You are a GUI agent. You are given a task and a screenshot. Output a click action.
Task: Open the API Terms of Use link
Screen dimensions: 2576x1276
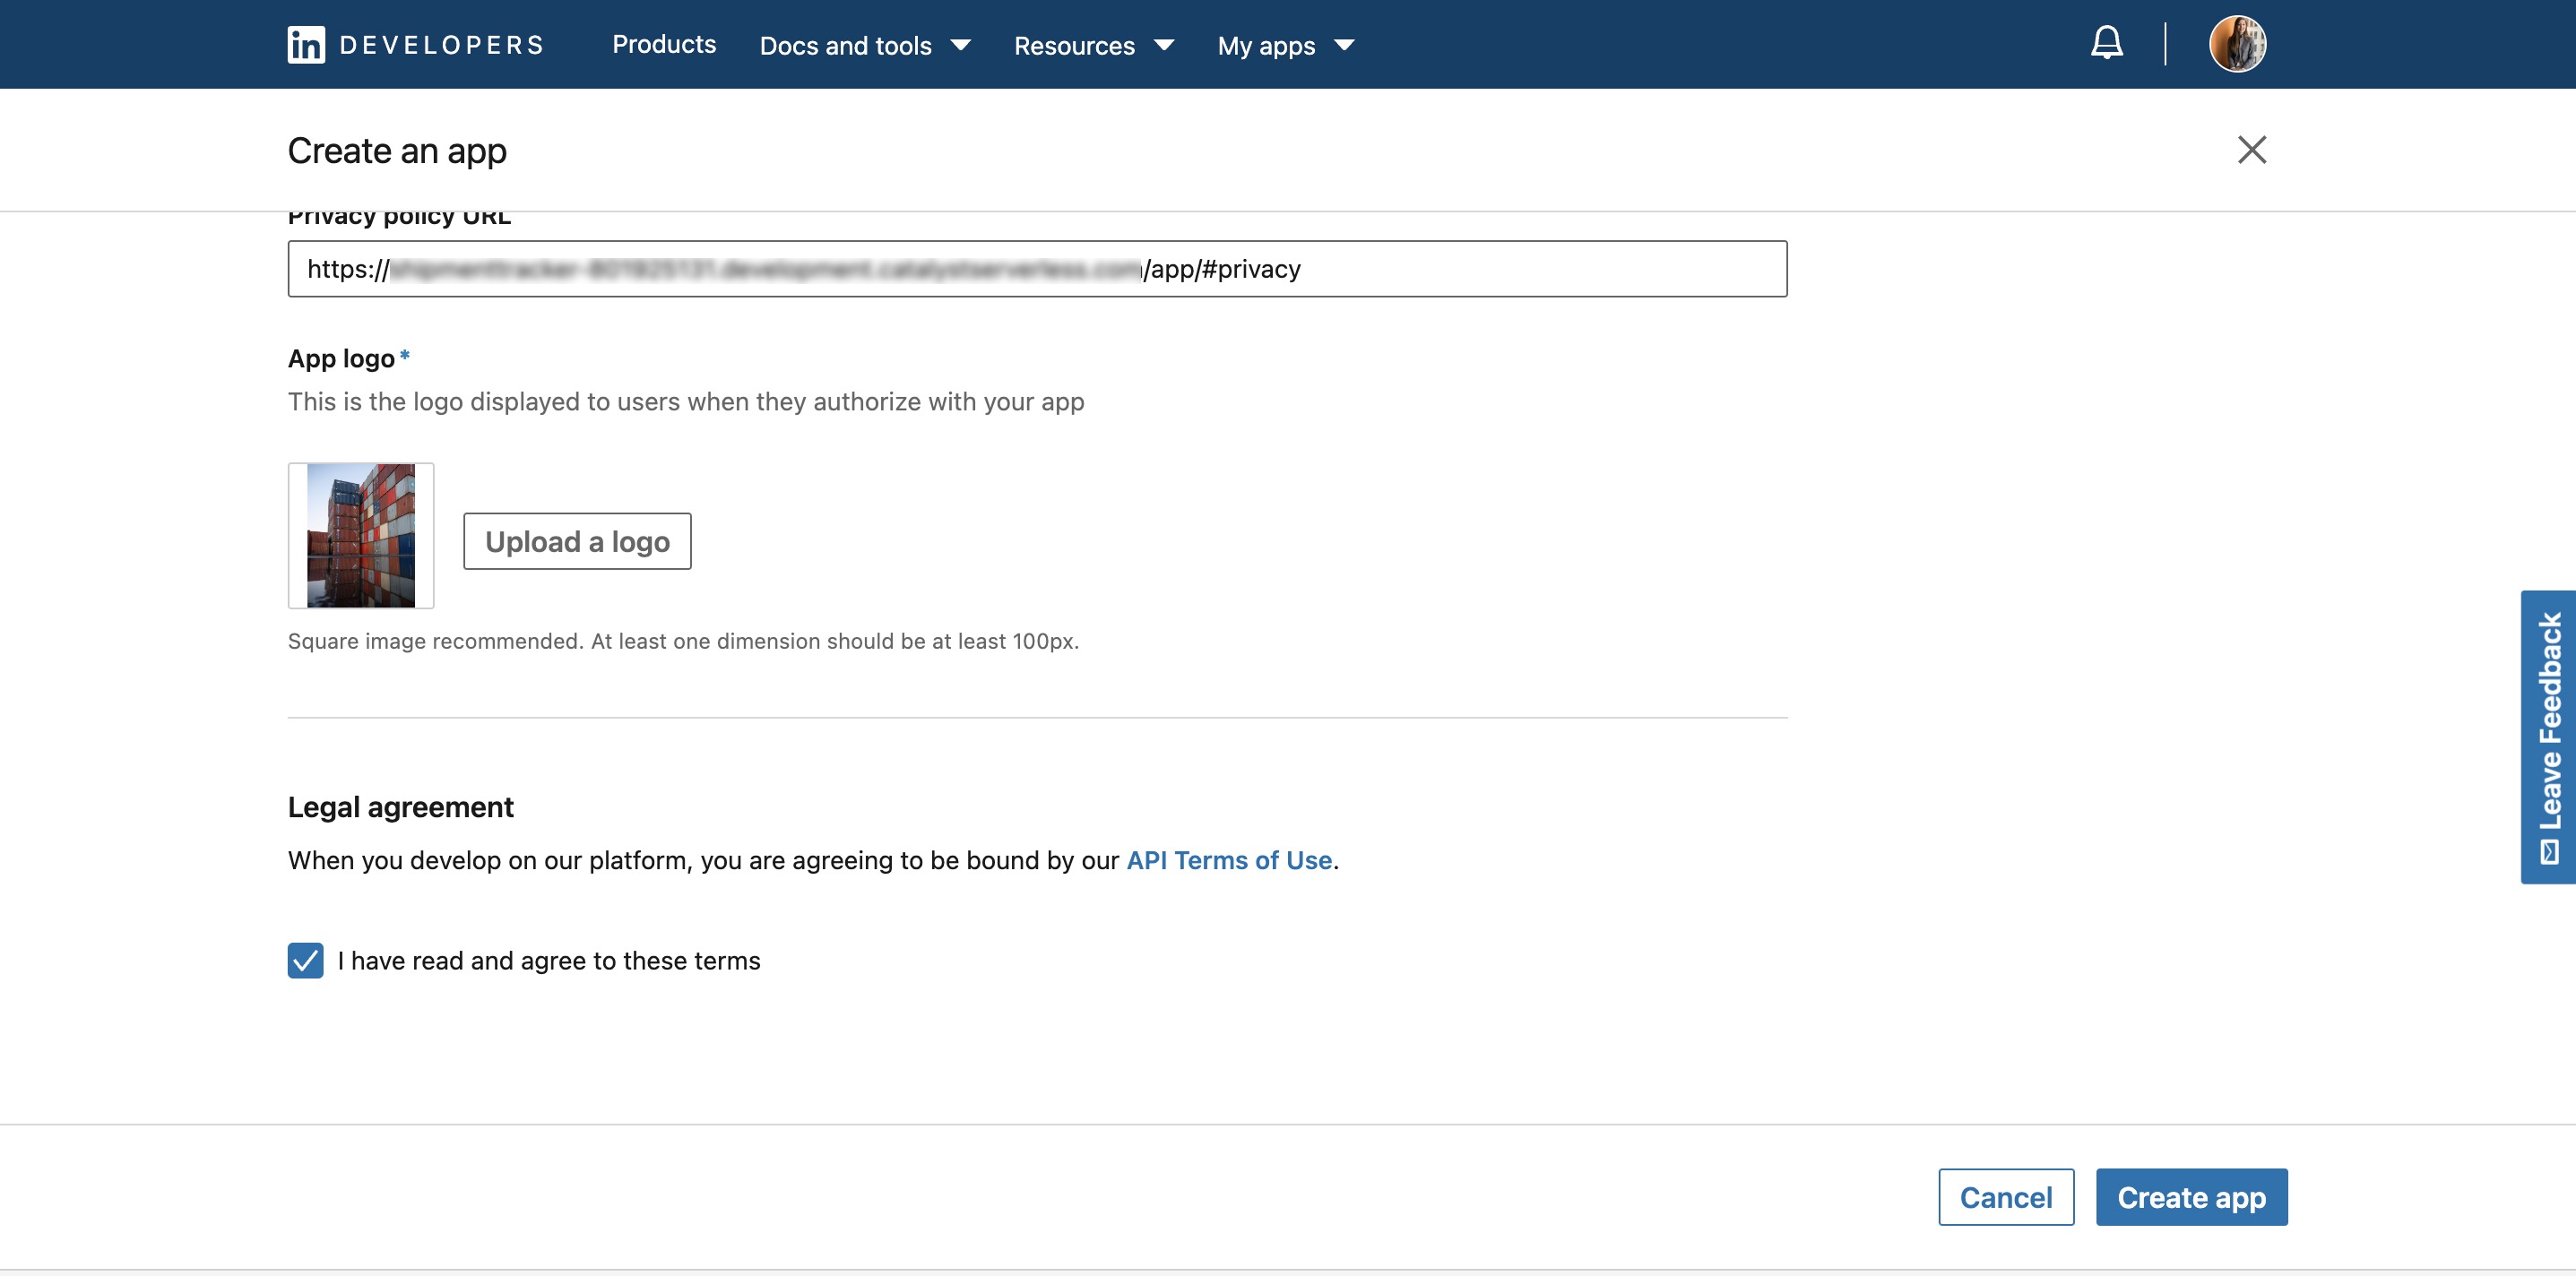click(1229, 859)
